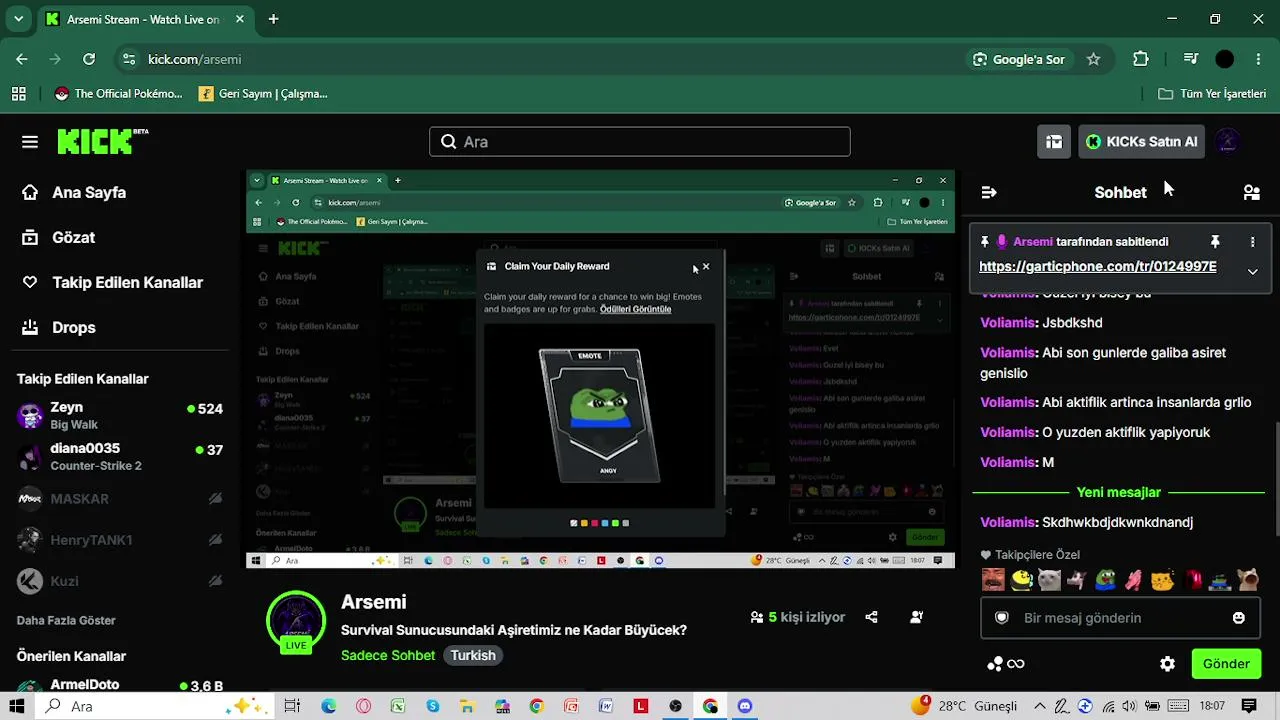Bookmark this page with the star
This screenshot has height=720, width=1280.
point(1094,59)
